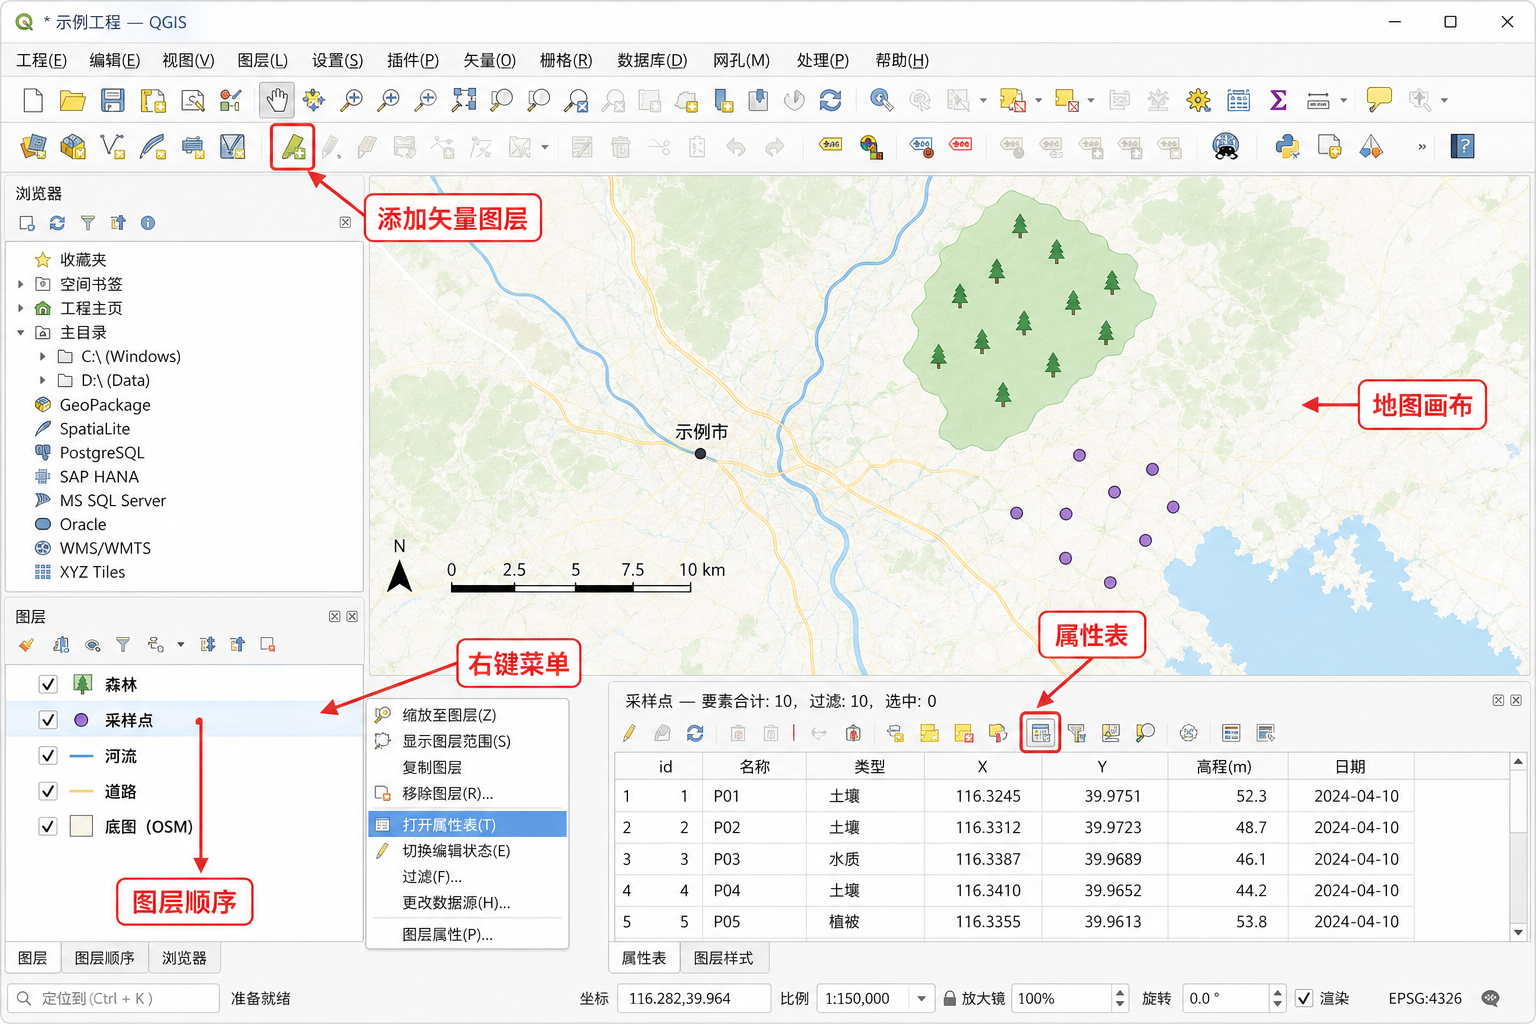Image resolution: width=1536 pixels, height=1024 pixels.
Task: Click the Map Tips speech bubble icon
Action: pyautogui.click(x=1379, y=100)
